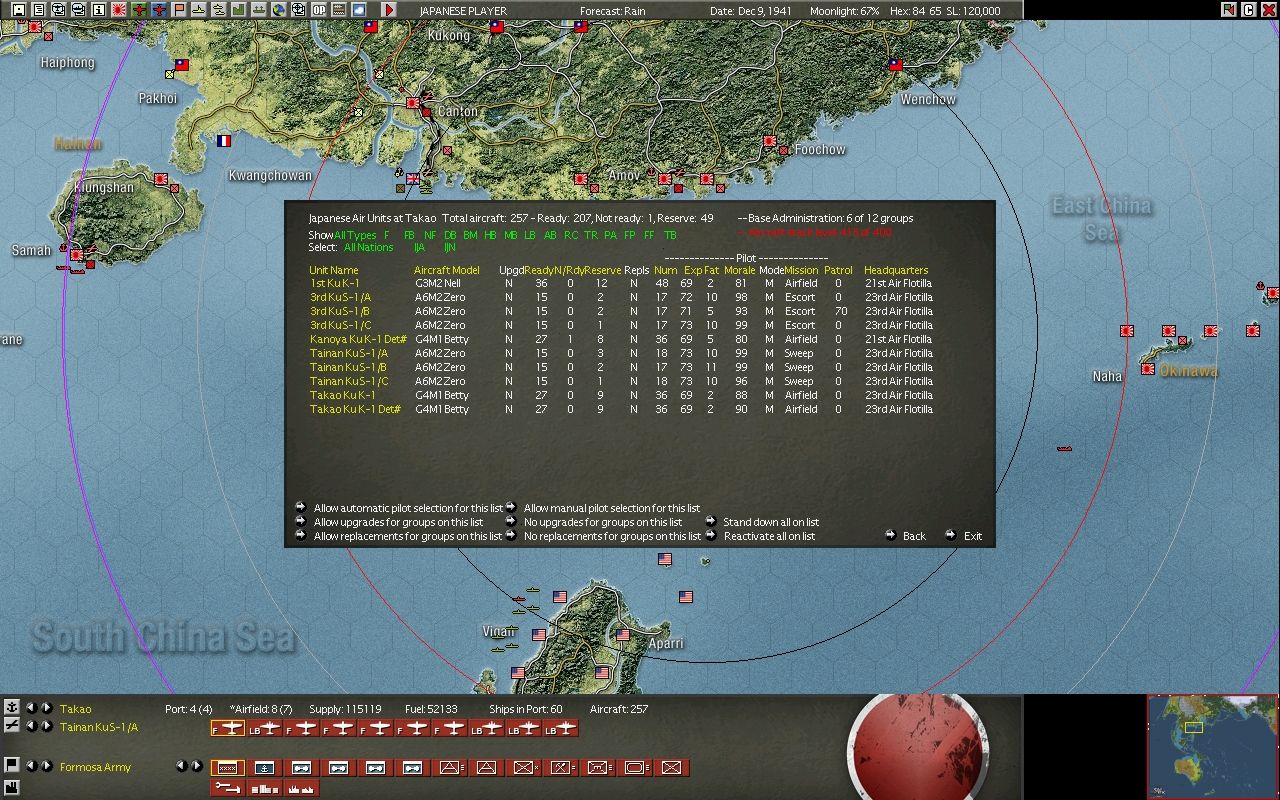The image size is (1280, 800).
Task: Click the Formosa Army name label
Action: point(95,767)
